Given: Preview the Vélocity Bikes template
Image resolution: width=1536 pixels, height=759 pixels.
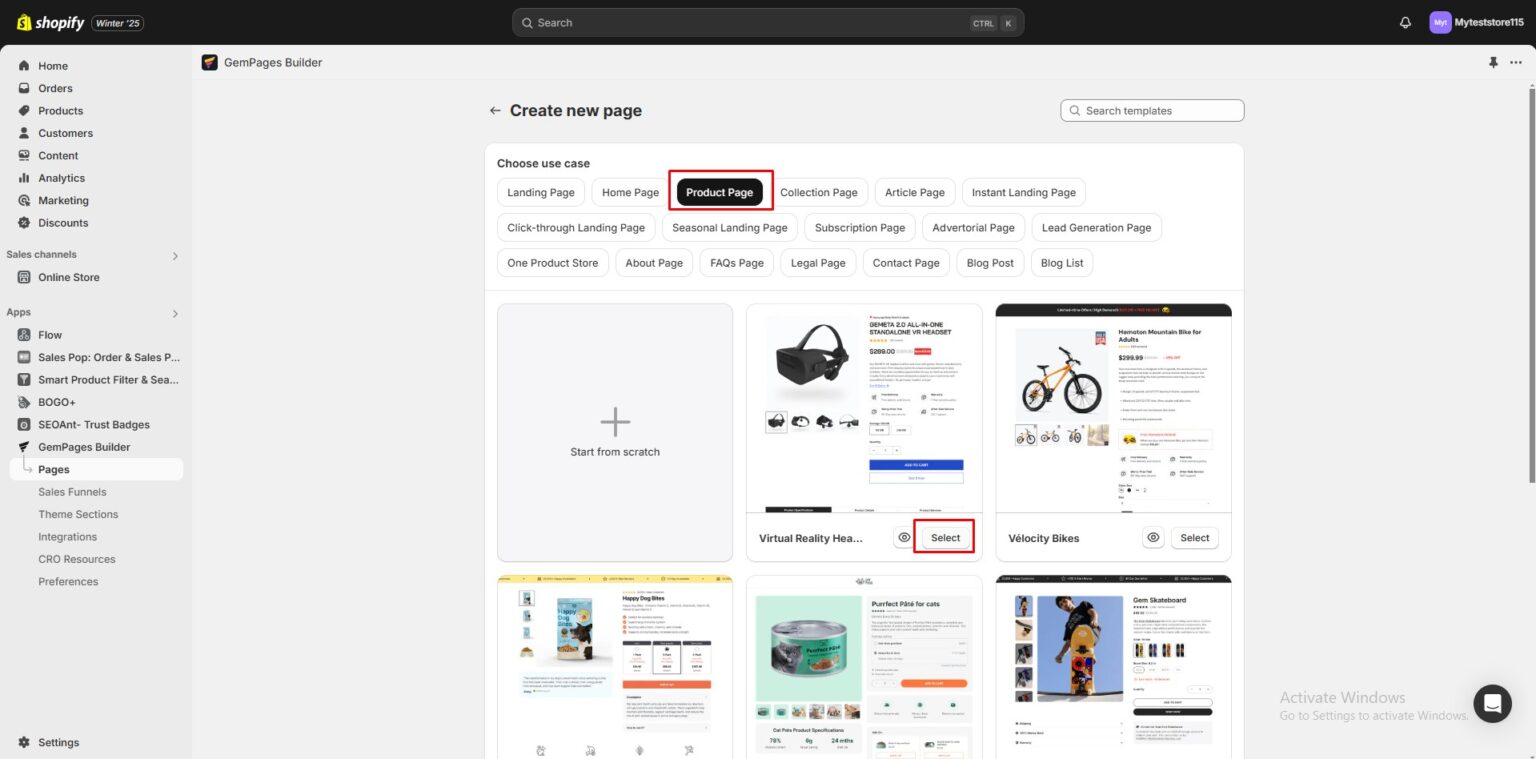Looking at the screenshot, I should point(1153,537).
